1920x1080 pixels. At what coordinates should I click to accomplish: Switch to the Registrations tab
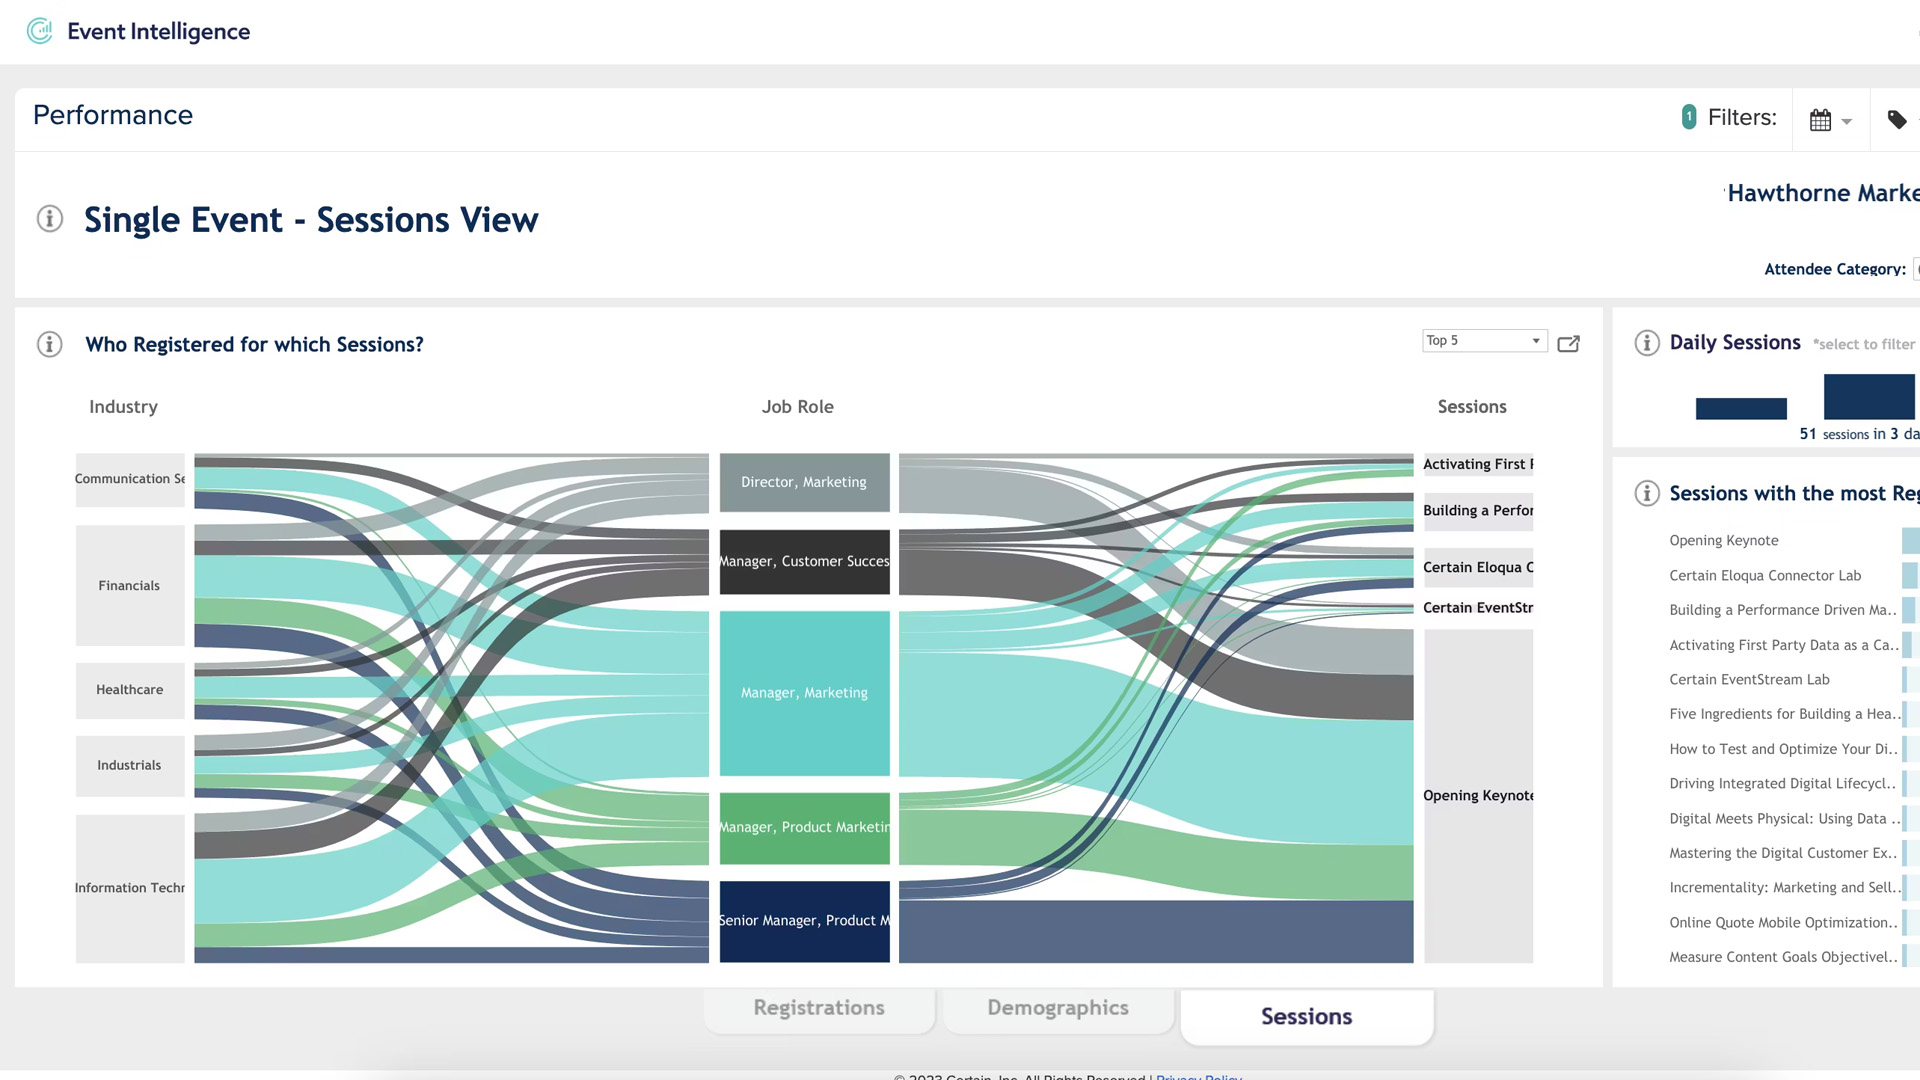819,1008
